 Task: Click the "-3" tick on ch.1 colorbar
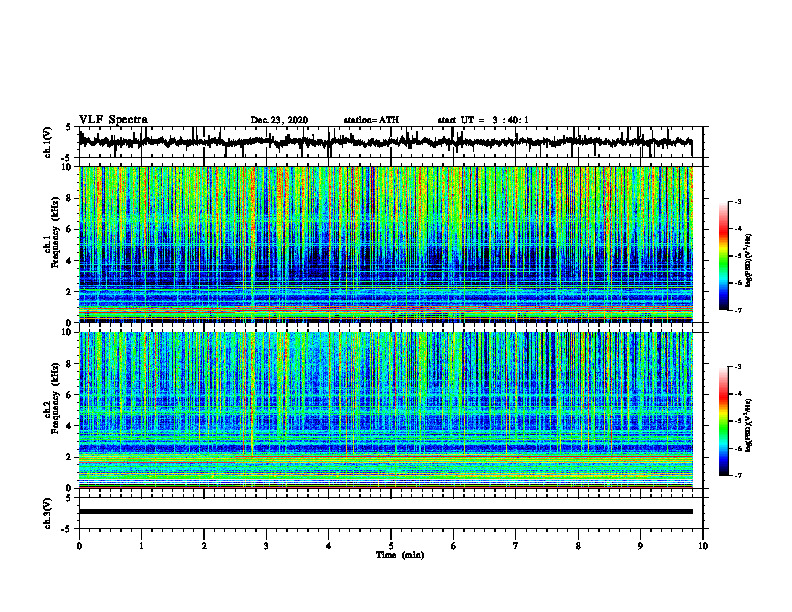[x=738, y=202]
